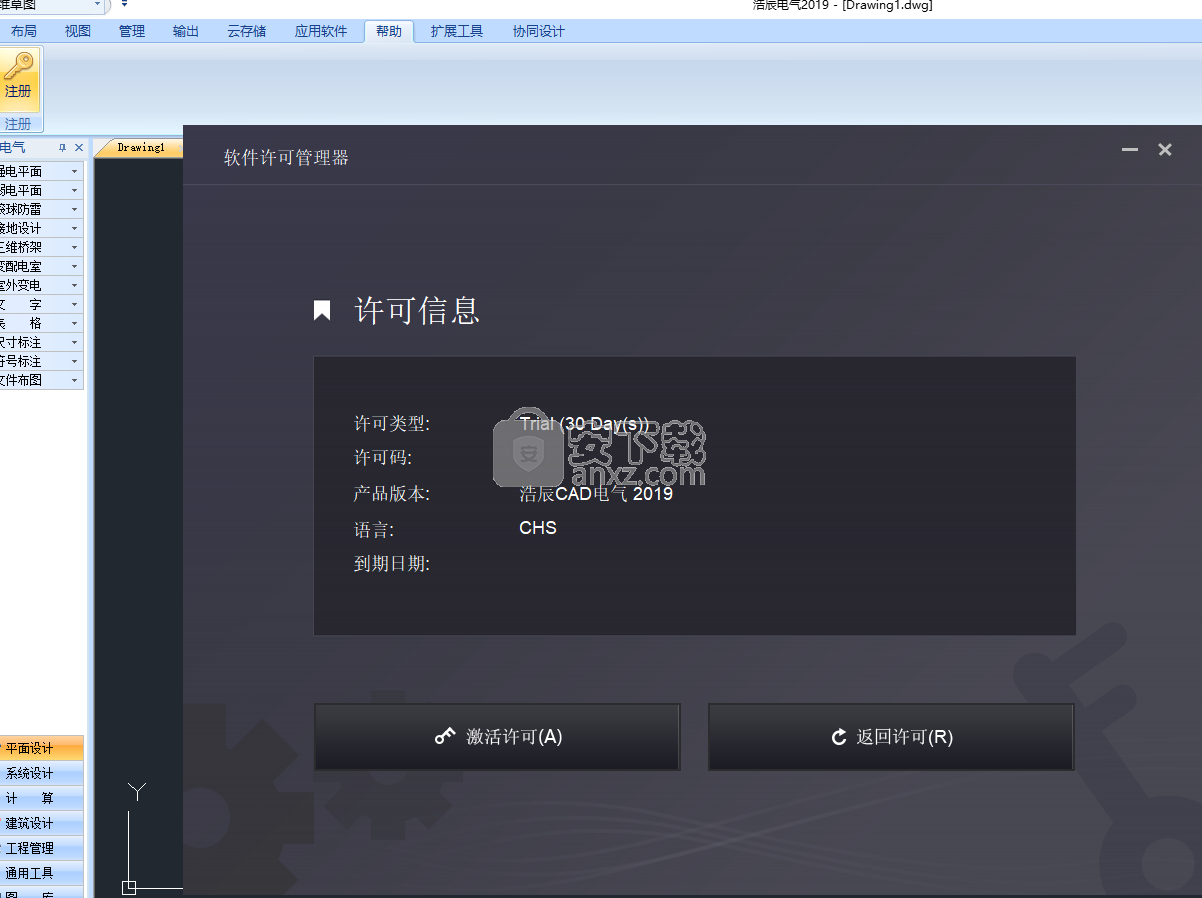Screen dimensions: 1202x898
Task: Switch to the 布局 ribbon tab
Action: (24, 31)
